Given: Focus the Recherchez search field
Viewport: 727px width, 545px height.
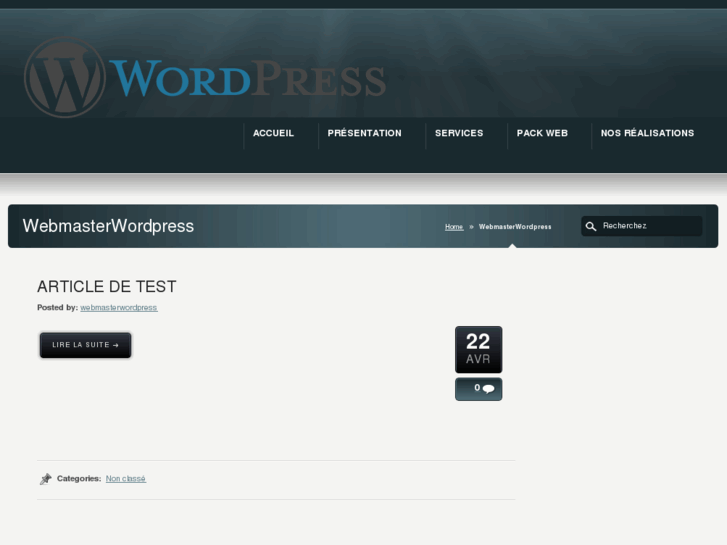Looking at the screenshot, I should tap(642, 226).
